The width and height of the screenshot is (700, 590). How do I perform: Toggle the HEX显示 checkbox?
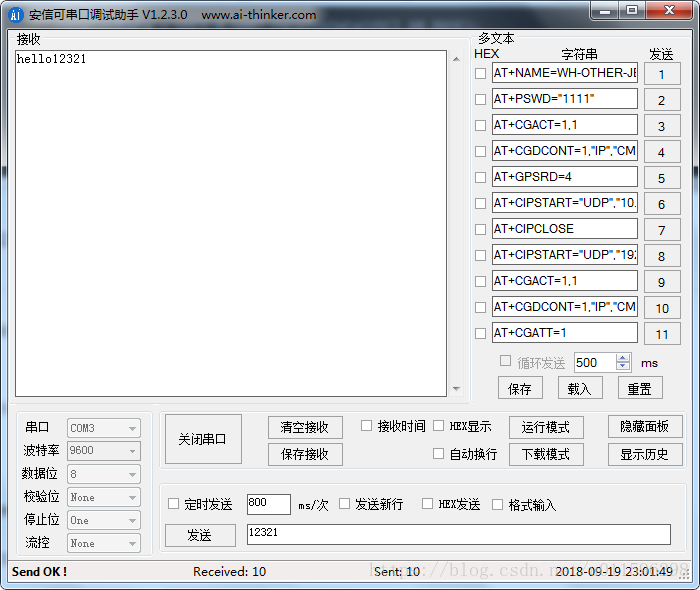click(439, 426)
